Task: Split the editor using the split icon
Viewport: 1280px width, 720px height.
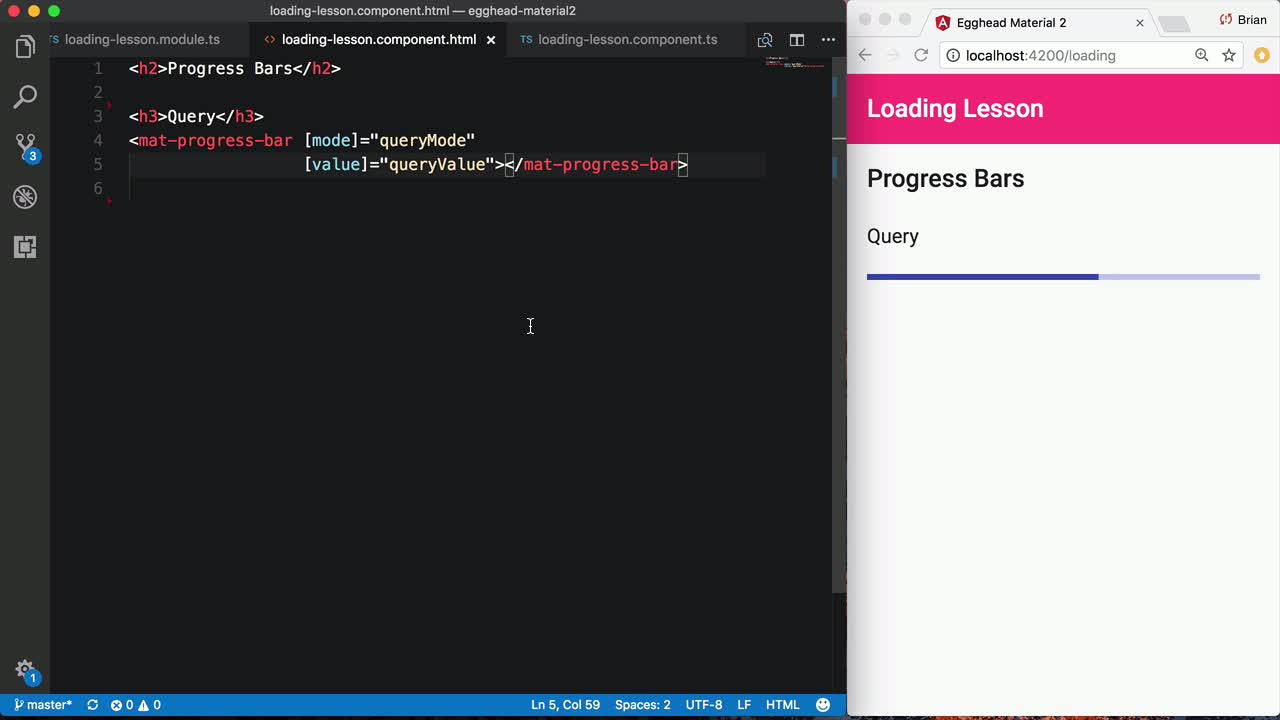Action: (796, 40)
